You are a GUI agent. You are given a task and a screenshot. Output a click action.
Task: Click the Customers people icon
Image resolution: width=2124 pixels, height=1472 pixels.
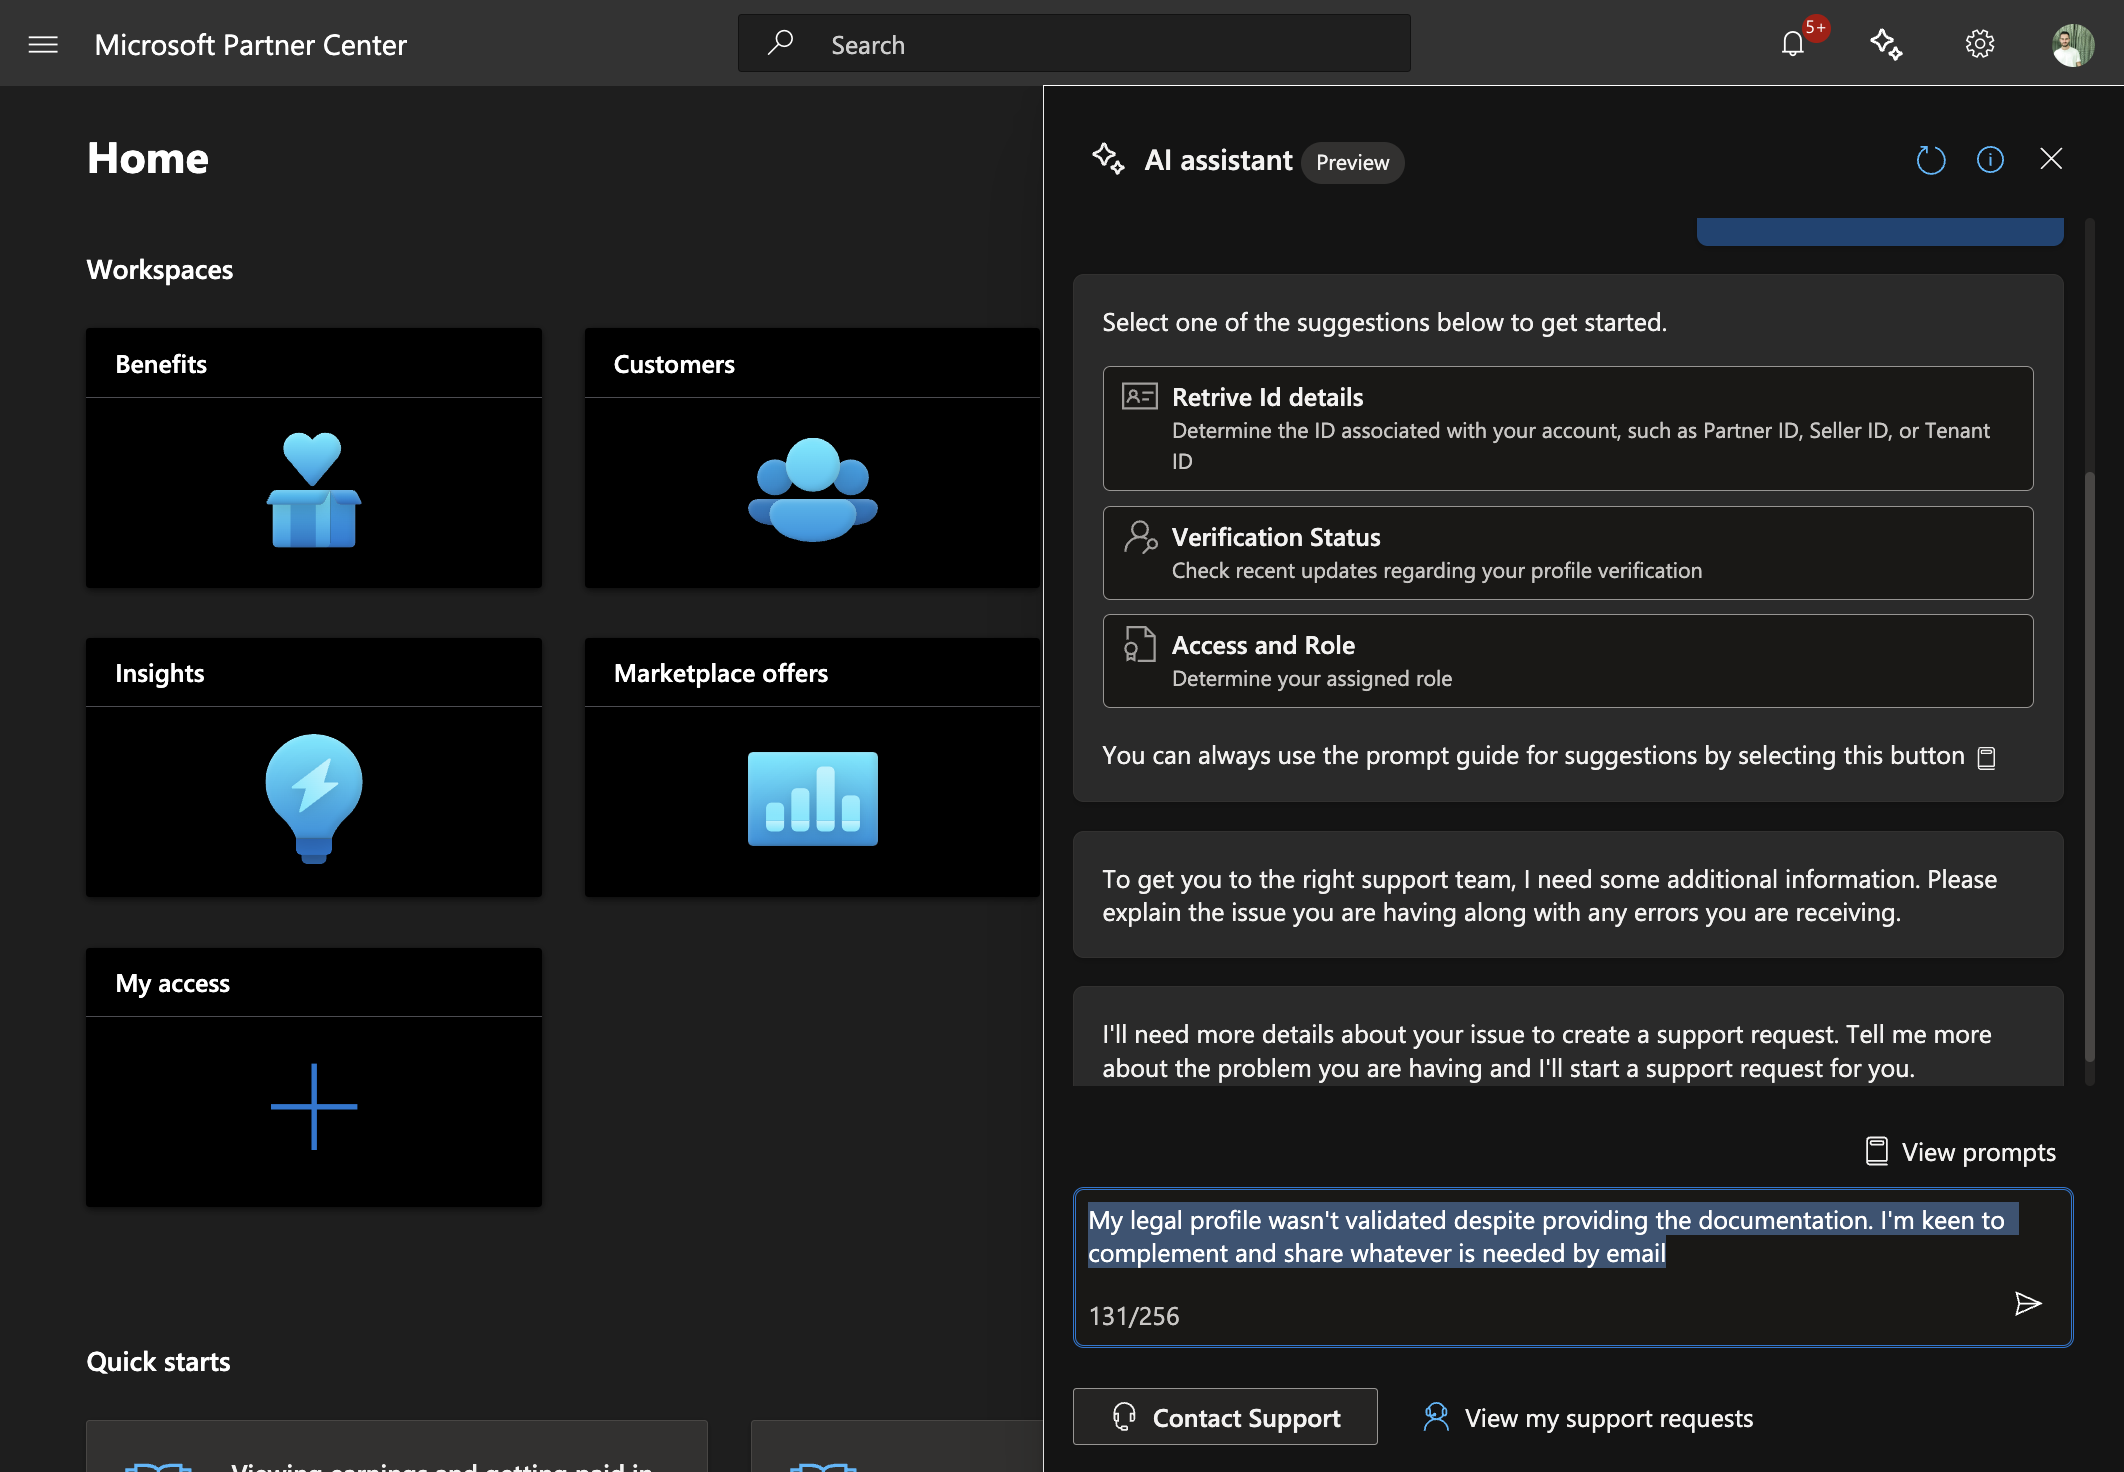pos(812,490)
